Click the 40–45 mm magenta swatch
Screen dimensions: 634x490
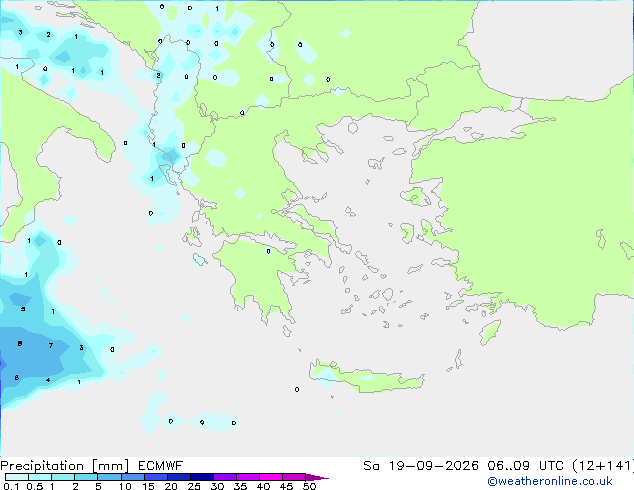tap(271, 477)
